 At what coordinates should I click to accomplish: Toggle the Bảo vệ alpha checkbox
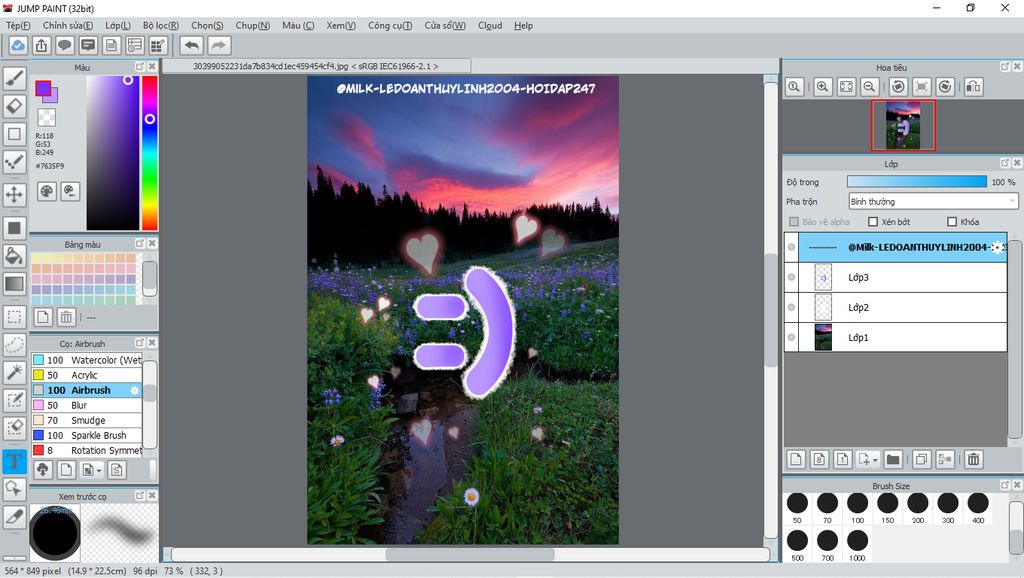click(794, 221)
